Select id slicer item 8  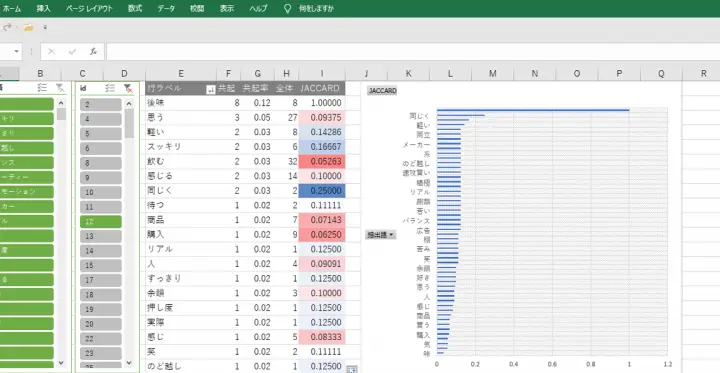[101, 164]
